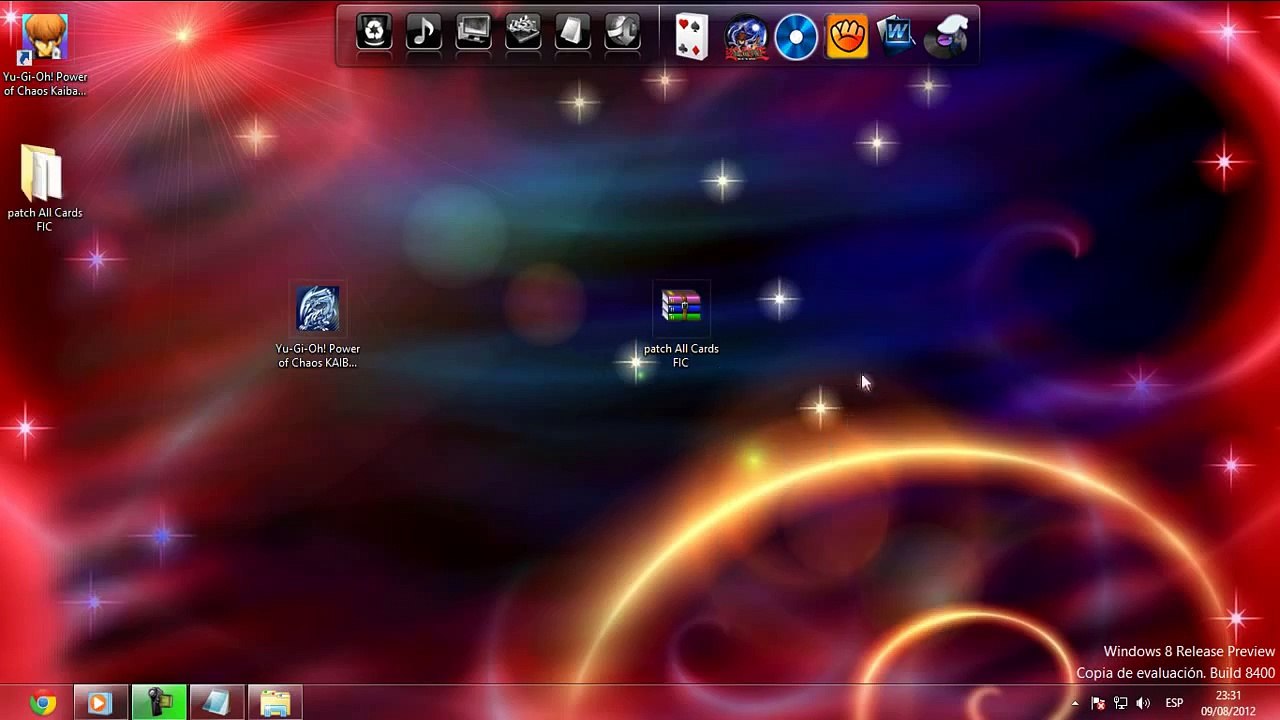Show hidden system tray icons
The width and height of the screenshot is (1280, 720).
coord(1075,704)
